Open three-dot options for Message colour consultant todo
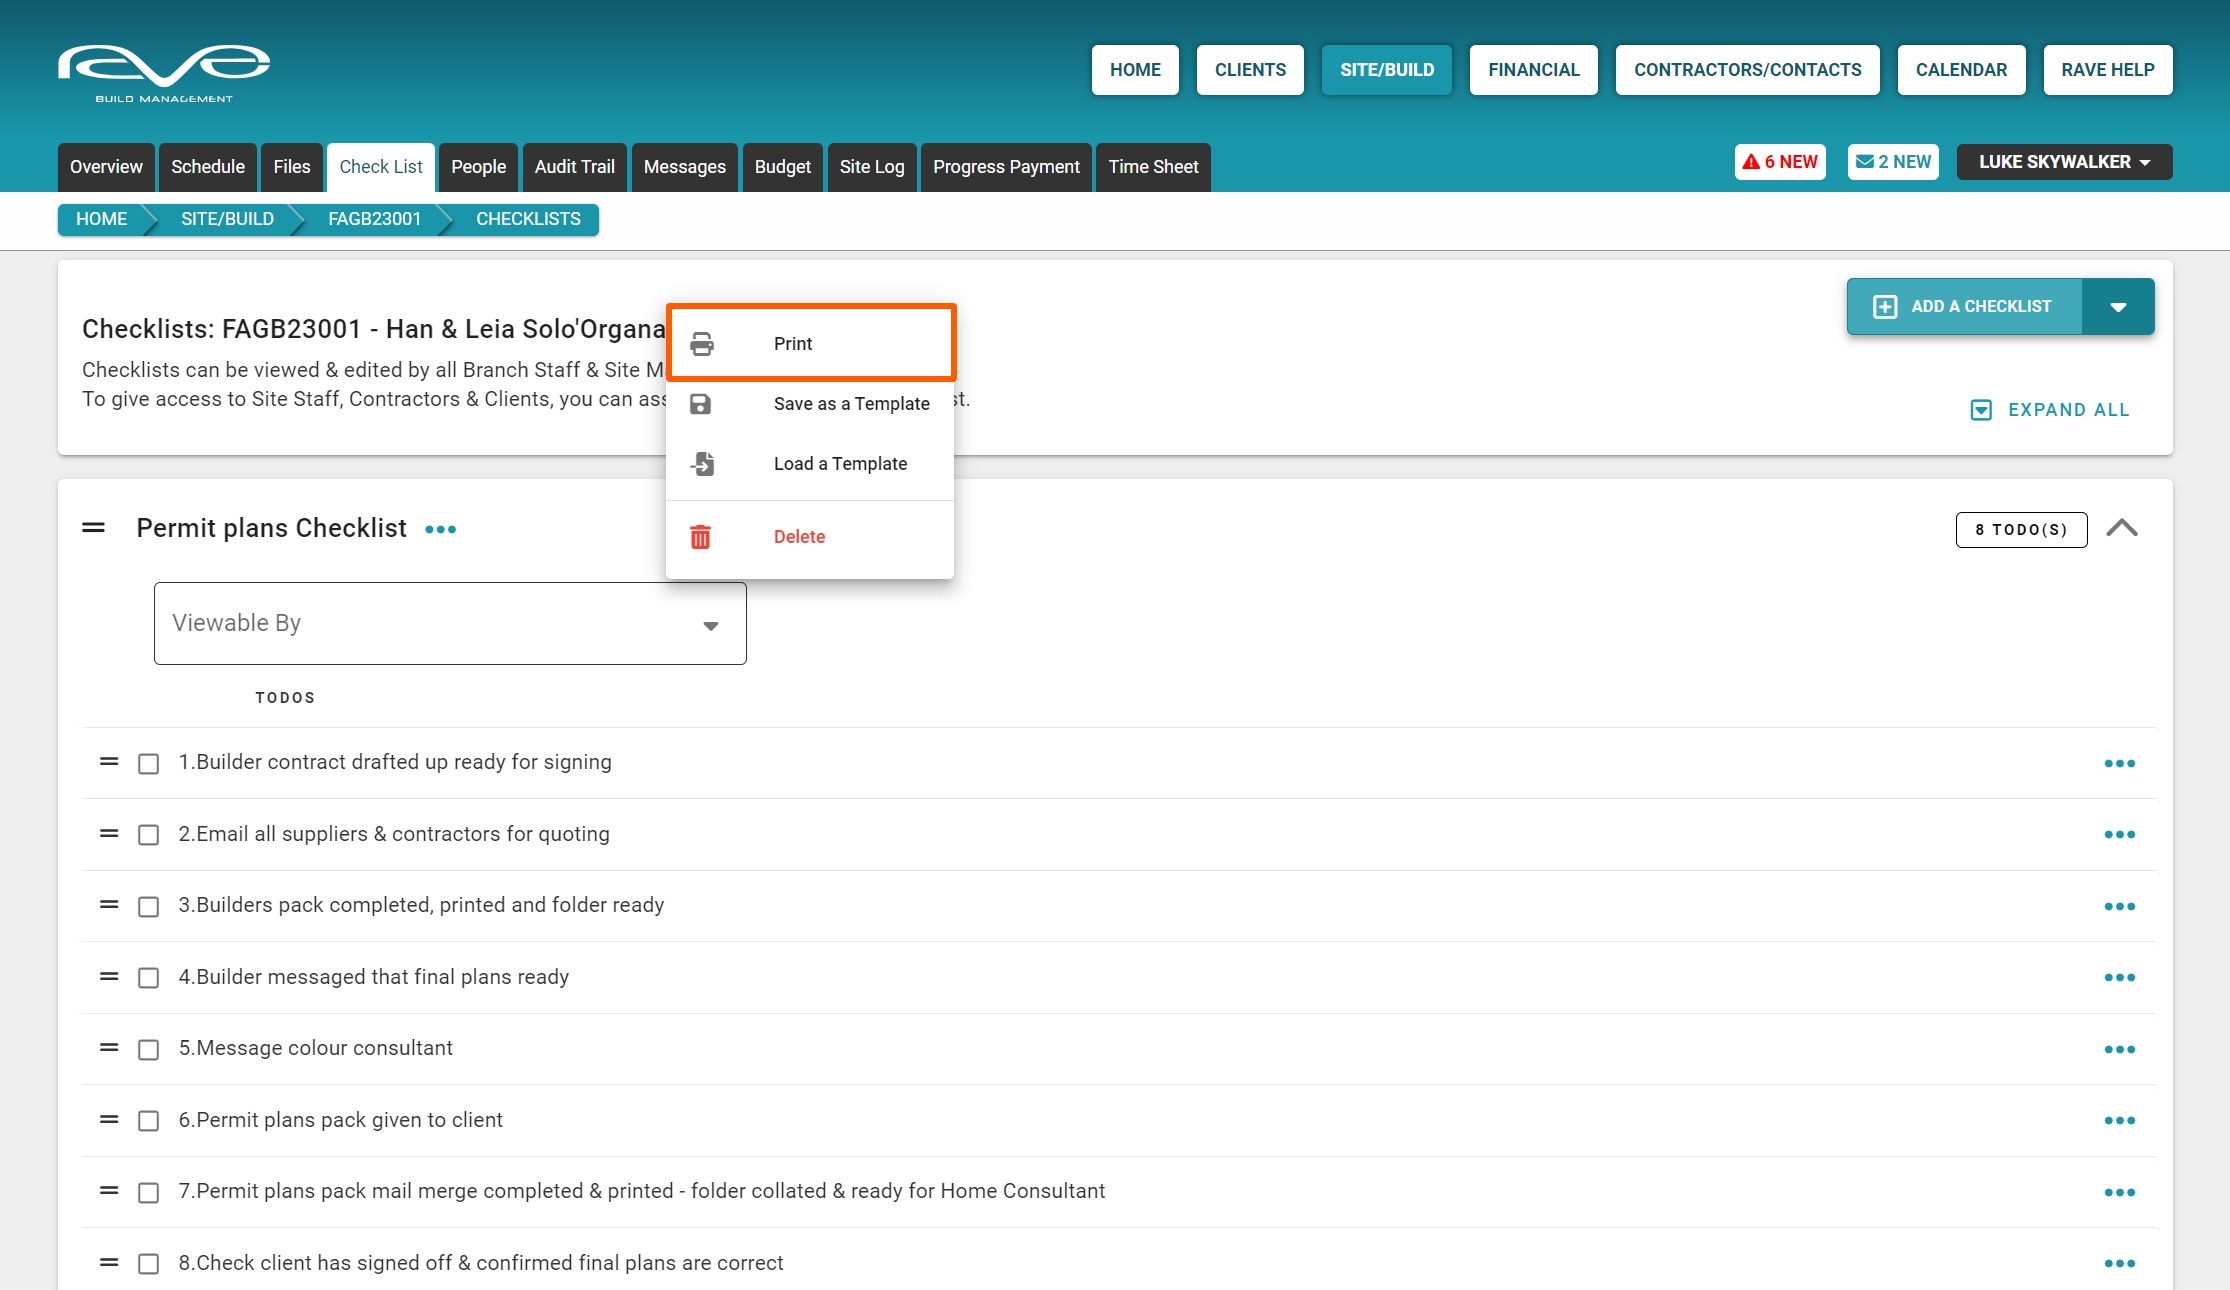 2119,1050
